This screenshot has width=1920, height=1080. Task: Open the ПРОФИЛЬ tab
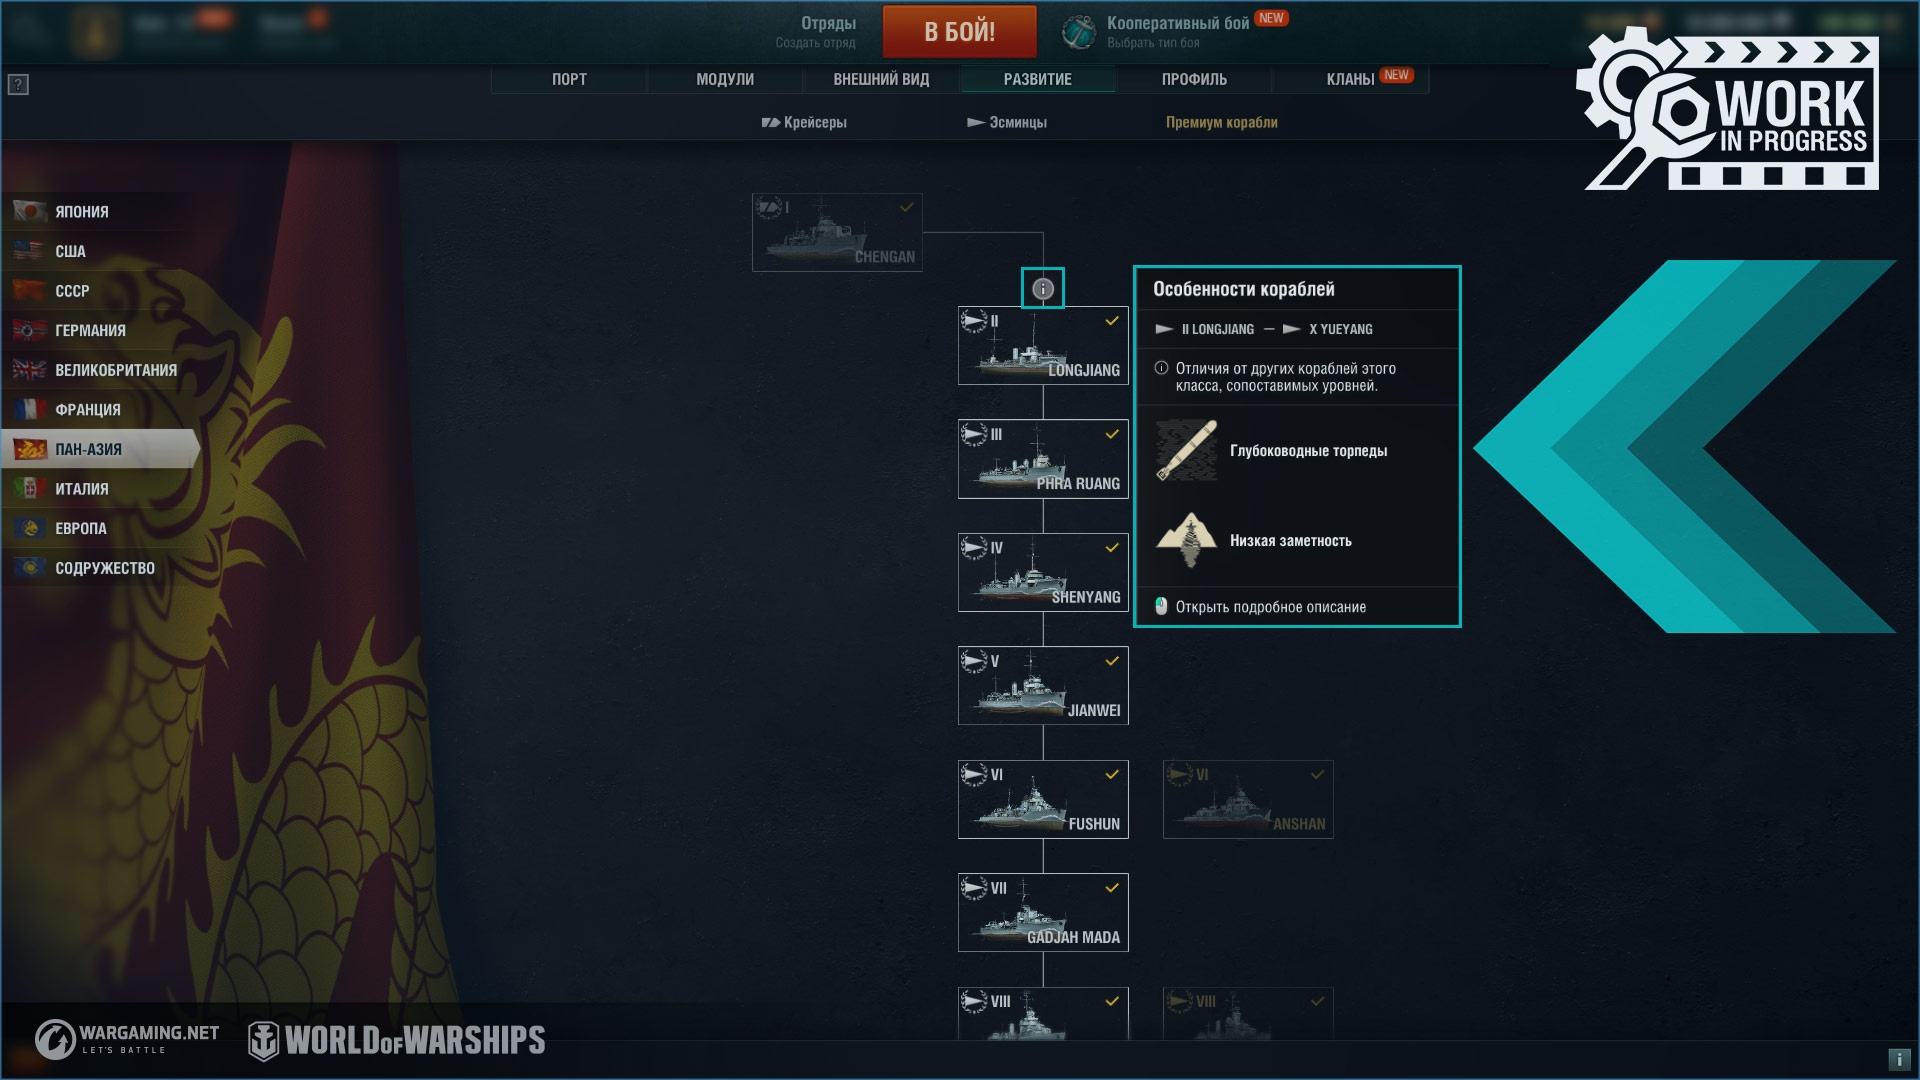tap(1194, 79)
